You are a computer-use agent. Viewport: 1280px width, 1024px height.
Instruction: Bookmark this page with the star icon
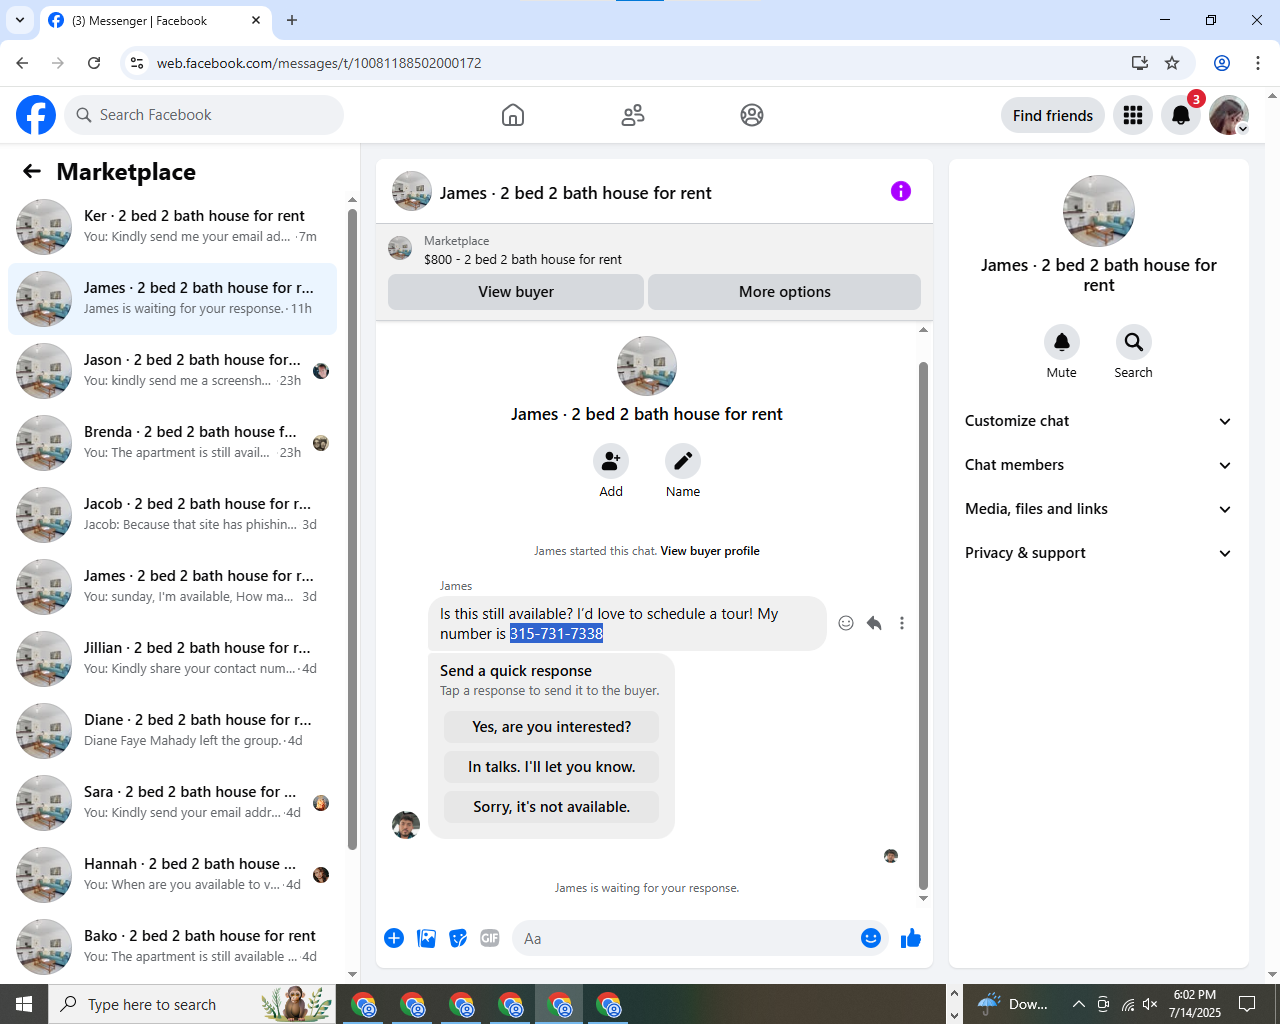[1172, 63]
